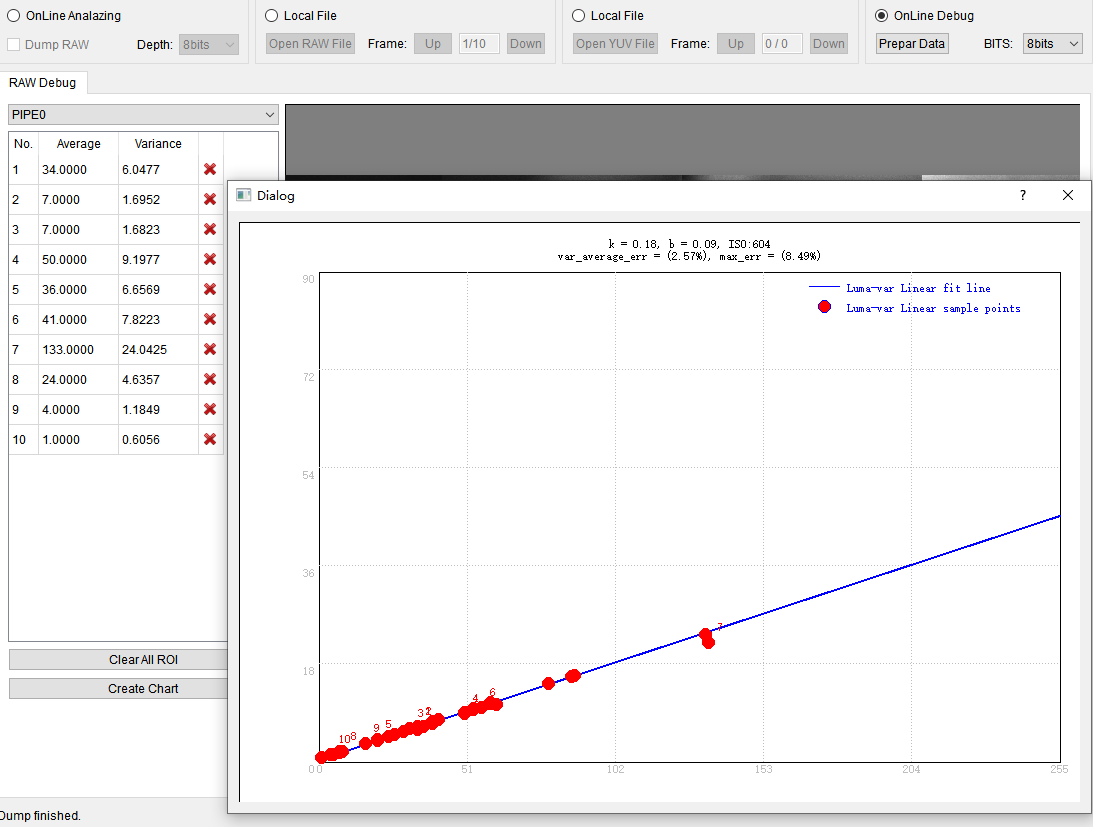Screen dimensions: 1093x827
Task: Click the Variance column header
Action: [158, 144]
